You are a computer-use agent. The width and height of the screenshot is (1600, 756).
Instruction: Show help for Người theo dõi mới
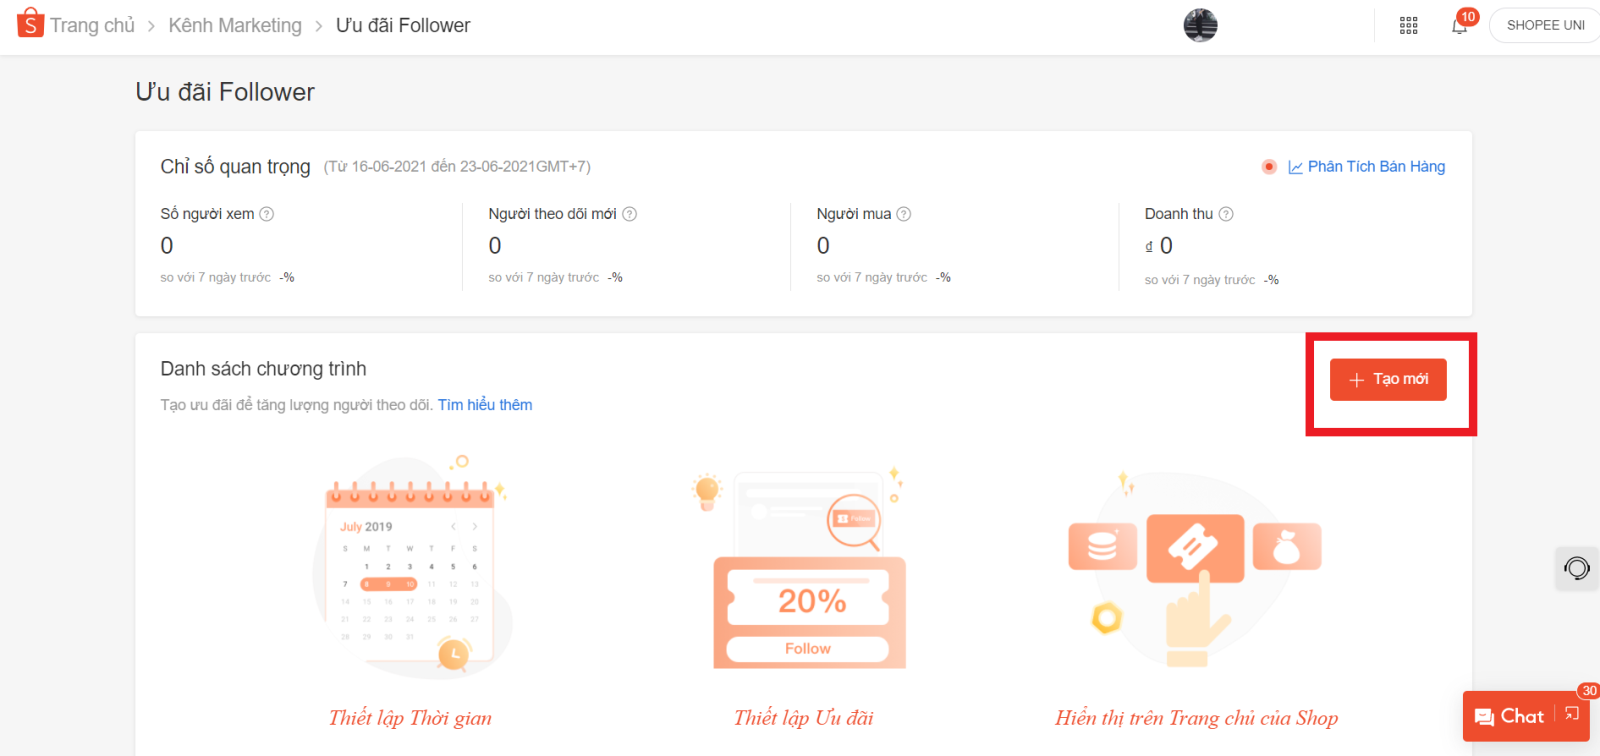[x=630, y=214]
